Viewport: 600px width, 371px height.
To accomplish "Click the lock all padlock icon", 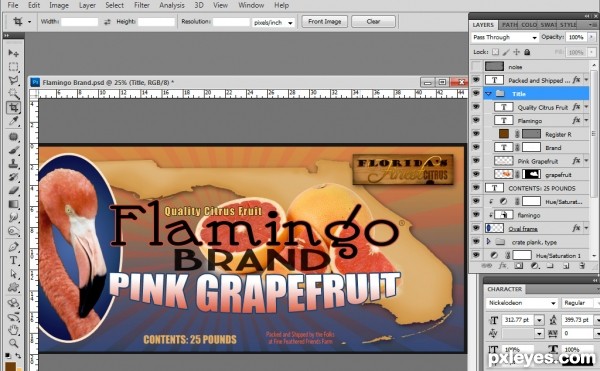I will click(x=527, y=52).
